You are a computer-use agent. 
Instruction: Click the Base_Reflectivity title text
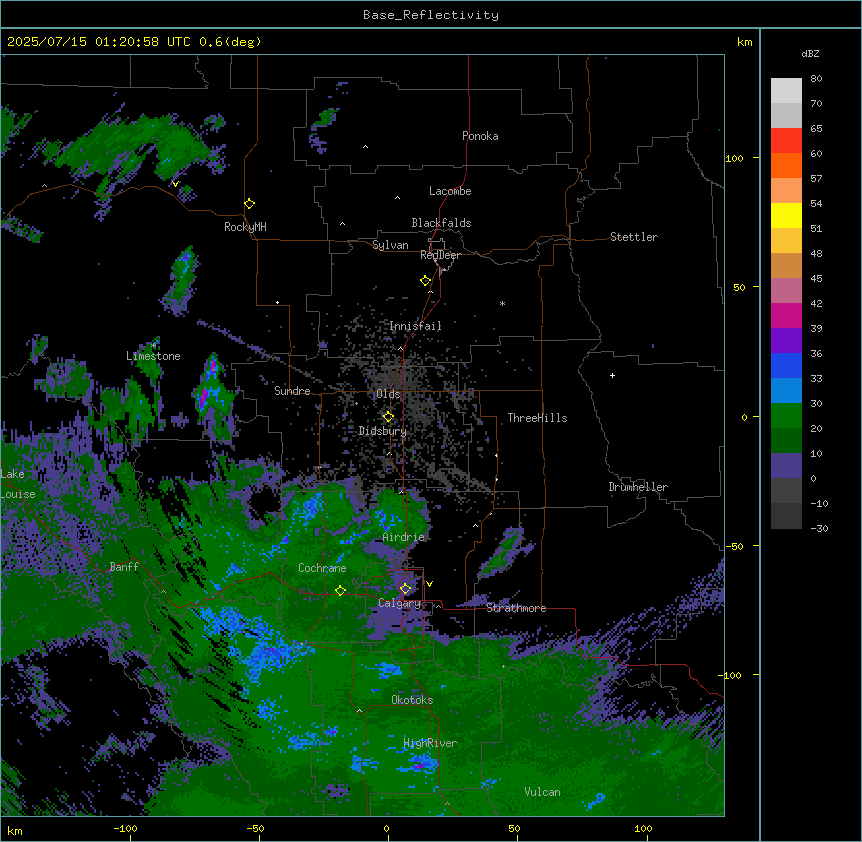(x=431, y=15)
